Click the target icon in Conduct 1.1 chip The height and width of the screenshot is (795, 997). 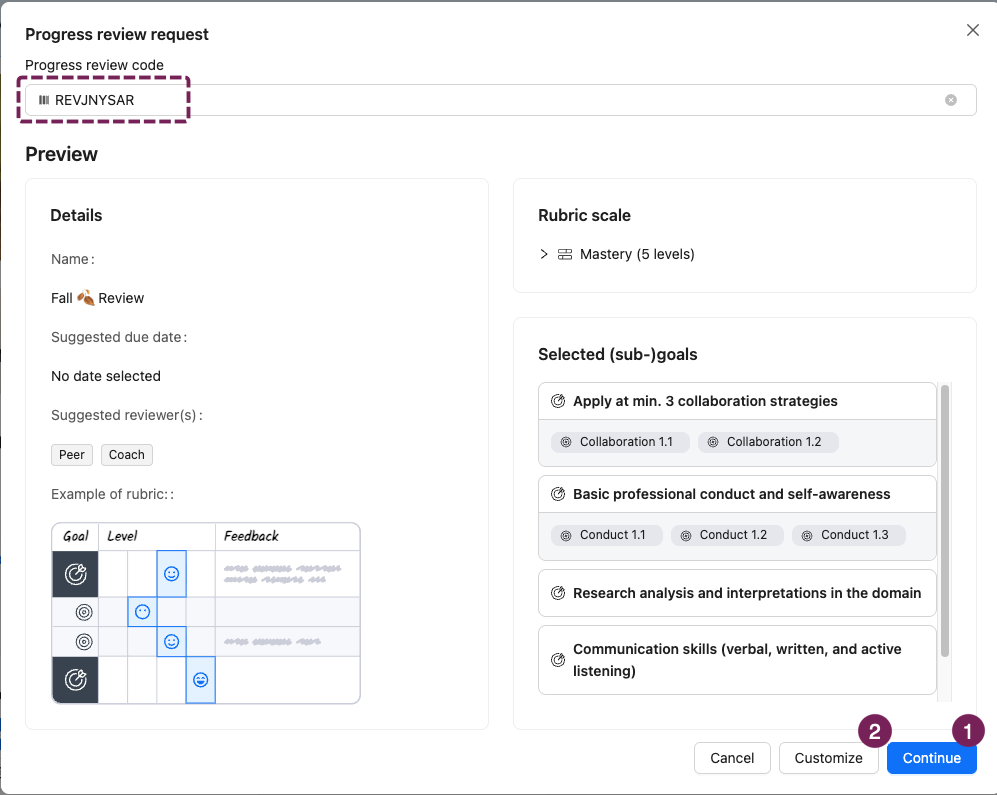(x=566, y=536)
